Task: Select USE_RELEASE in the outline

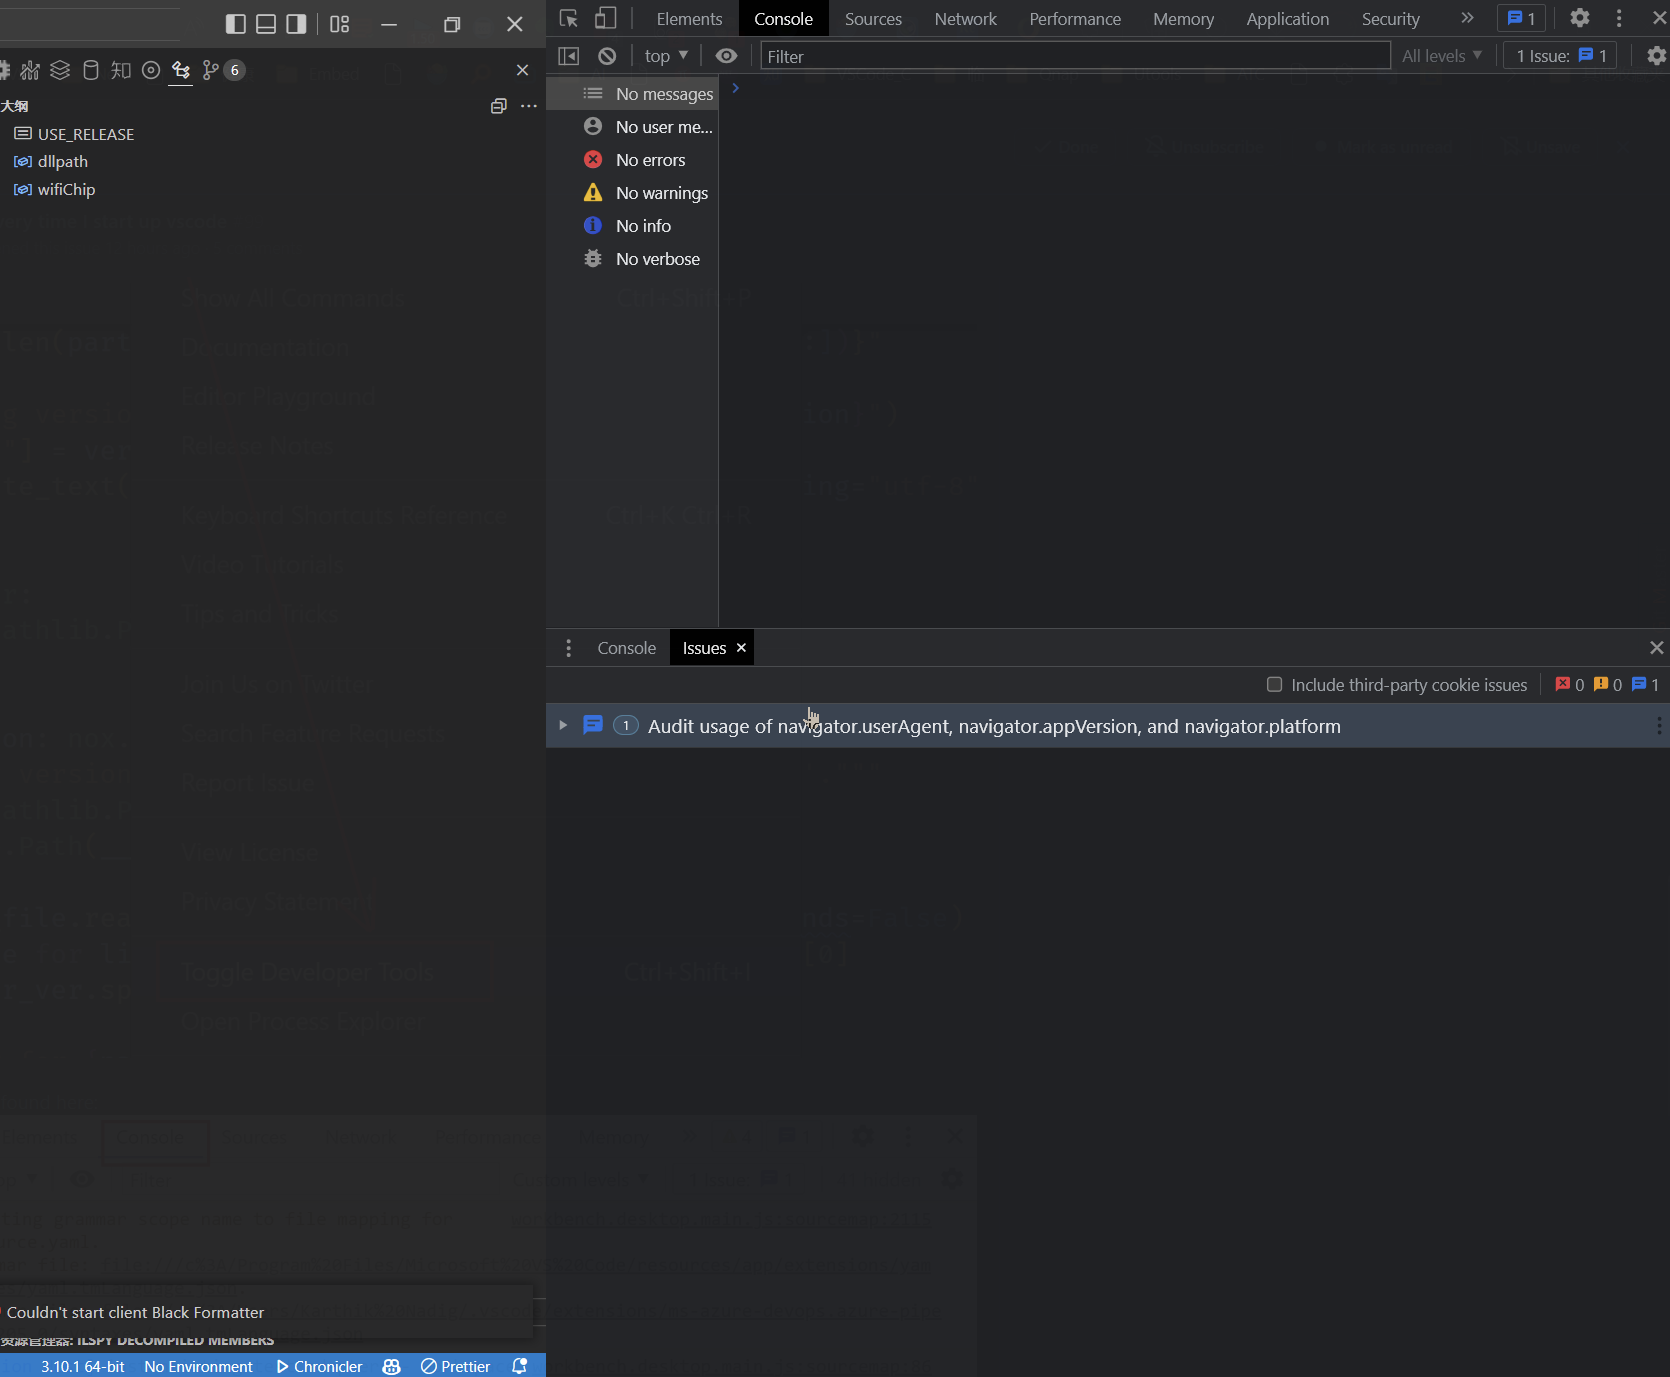Action: 85,134
